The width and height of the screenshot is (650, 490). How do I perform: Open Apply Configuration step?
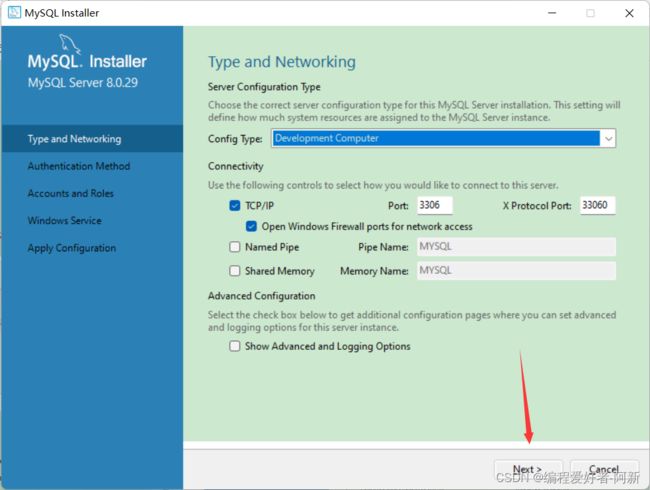[x=72, y=248]
